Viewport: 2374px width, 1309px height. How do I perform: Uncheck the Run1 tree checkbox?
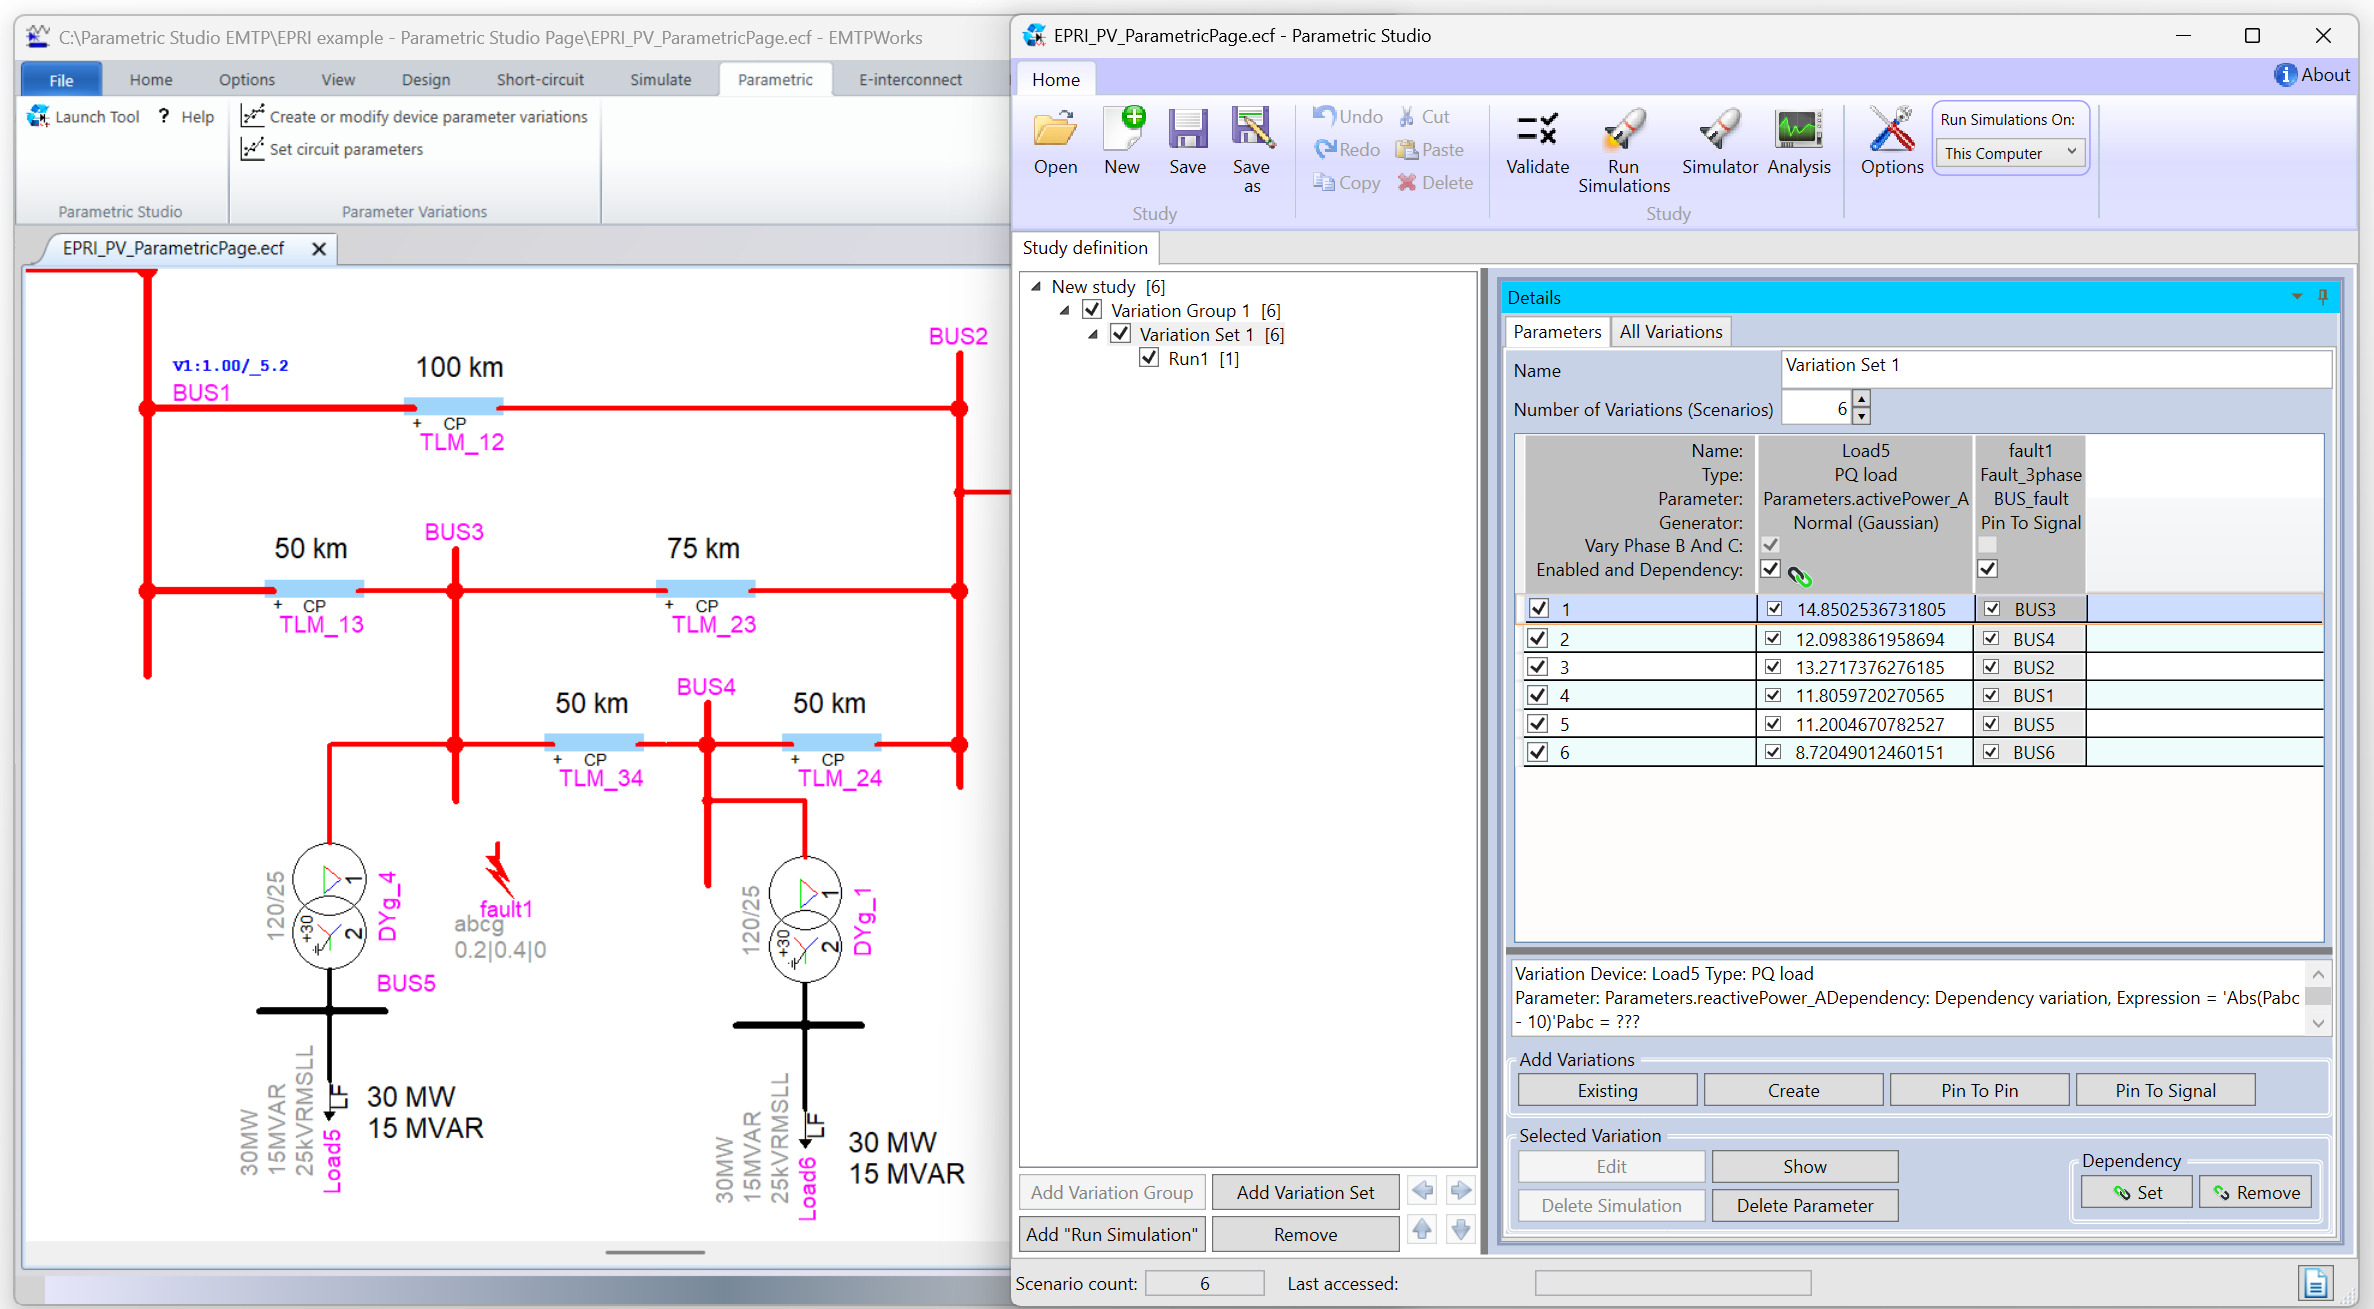pyautogui.click(x=1149, y=358)
